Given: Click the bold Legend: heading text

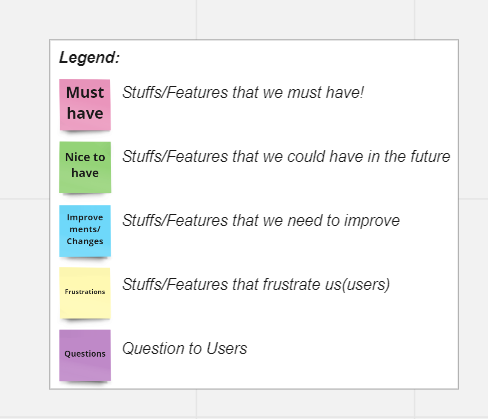Looking at the screenshot, I should (89, 58).
